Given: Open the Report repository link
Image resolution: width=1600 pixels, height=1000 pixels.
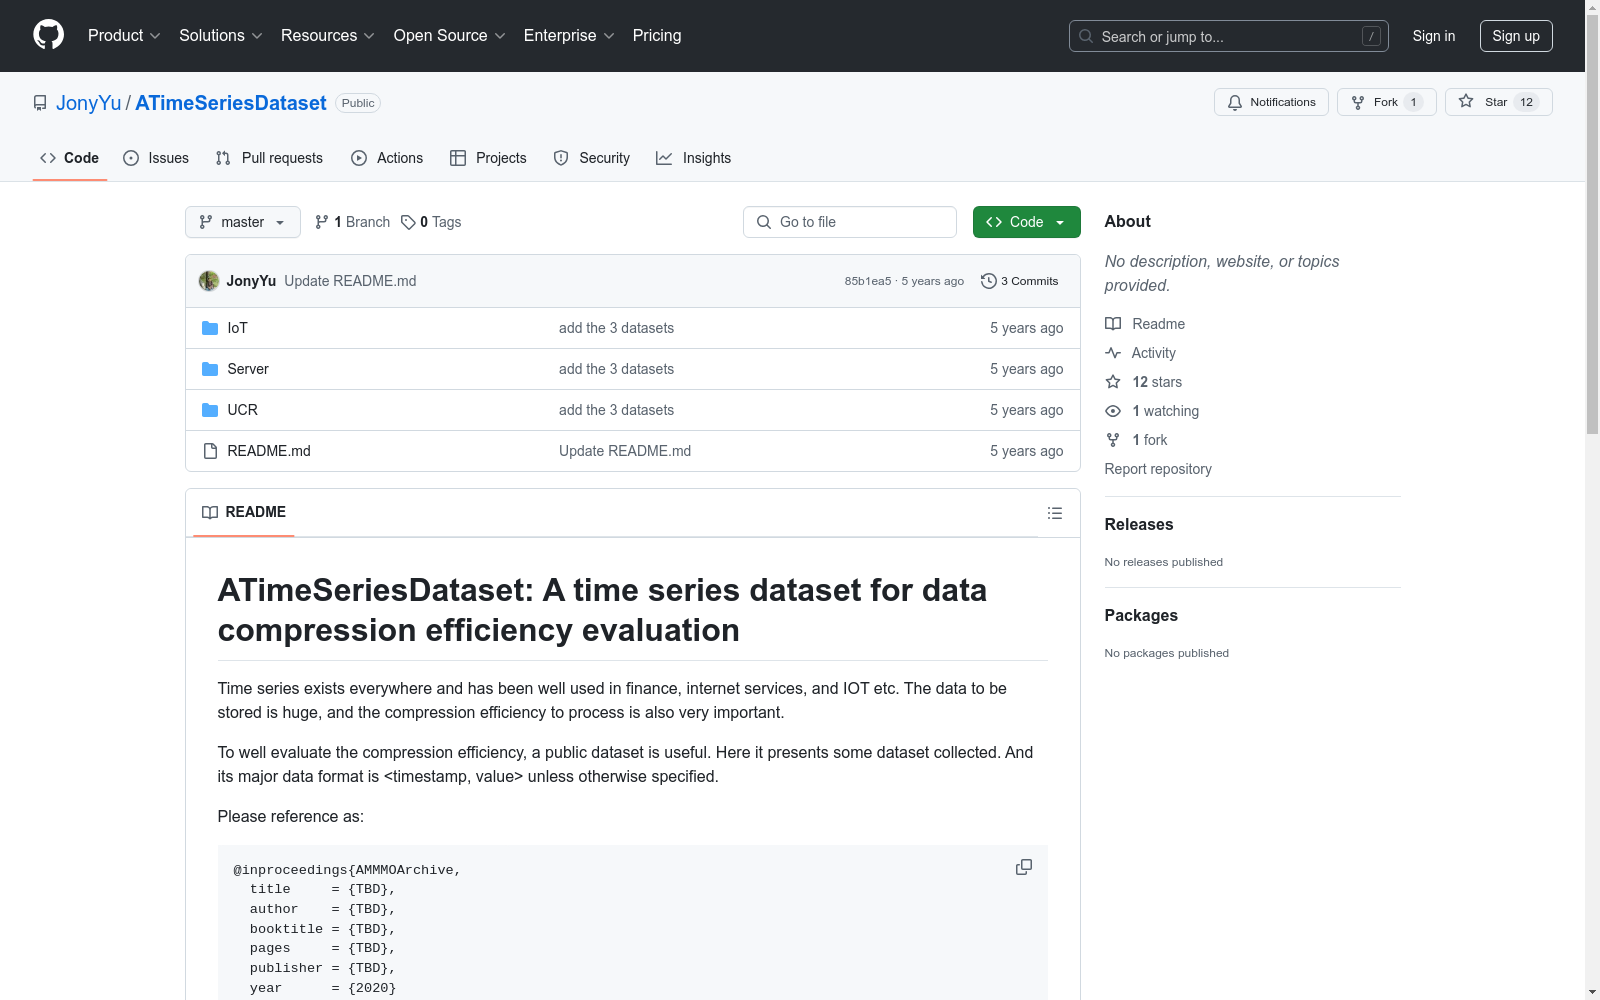Looking at the screenshot, I should pos(1158,469).
